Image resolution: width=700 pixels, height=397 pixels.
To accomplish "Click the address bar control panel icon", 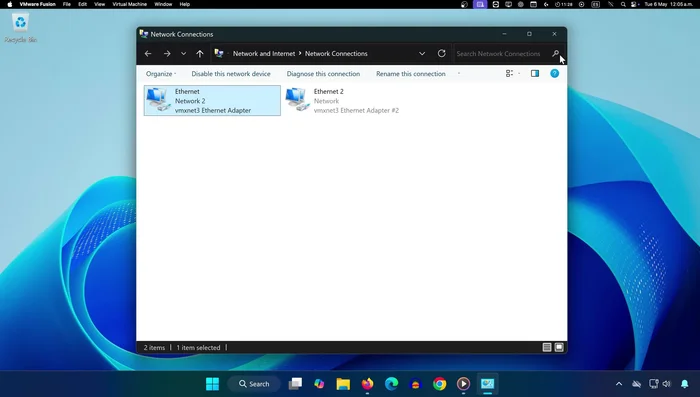I will tap(219, 53).
